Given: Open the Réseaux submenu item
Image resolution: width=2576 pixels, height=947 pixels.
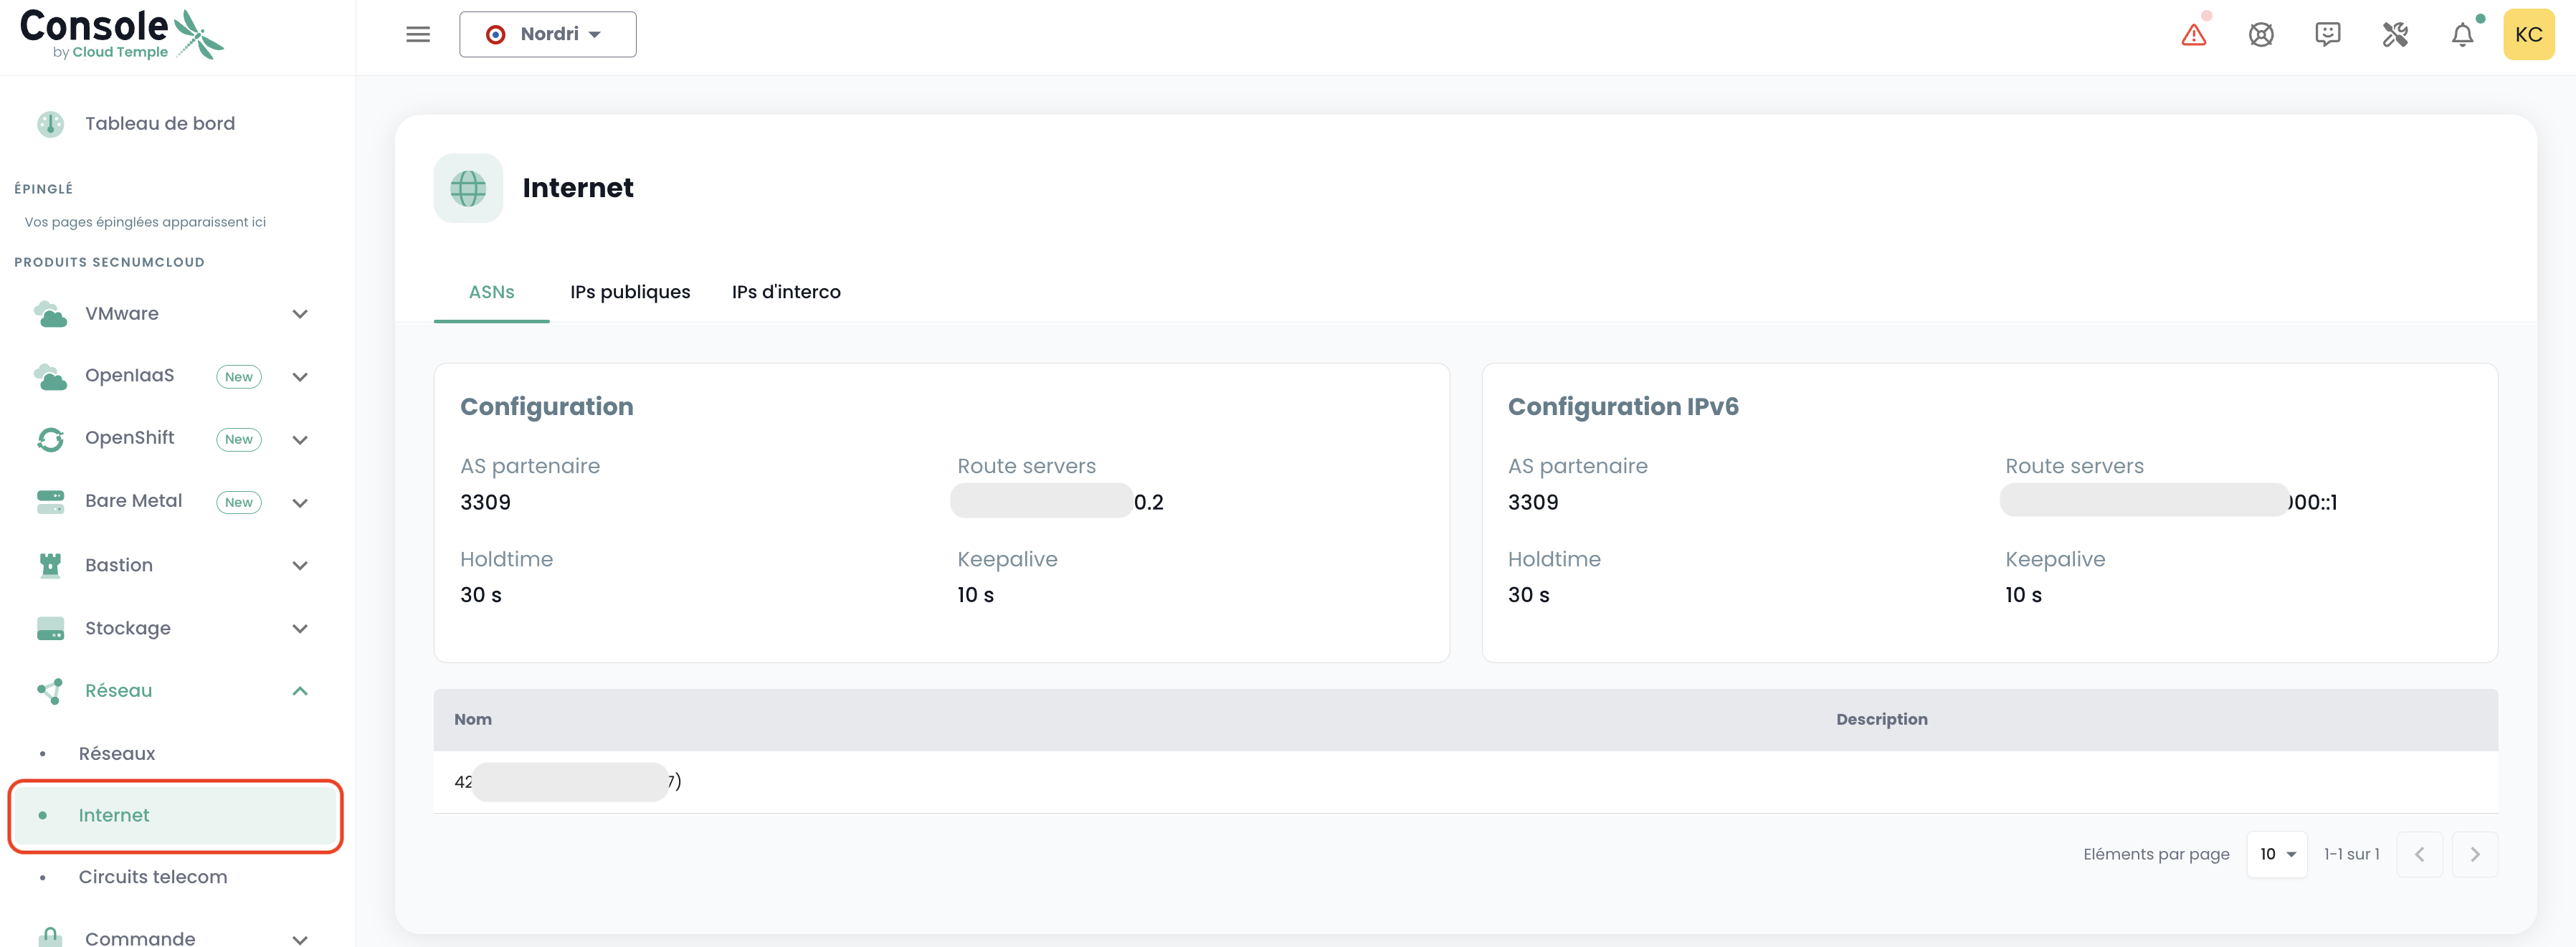Looking at the screenshot, I should tap(116, 754).
